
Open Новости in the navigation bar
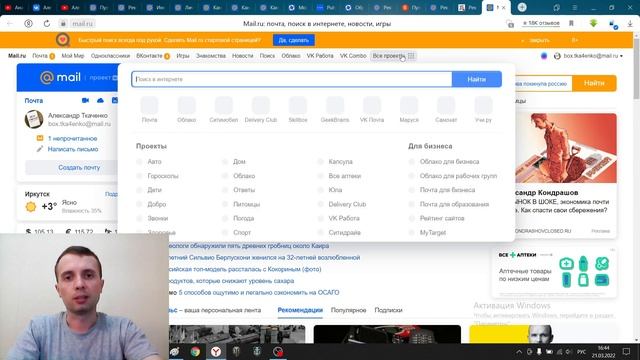click(242, 56)
